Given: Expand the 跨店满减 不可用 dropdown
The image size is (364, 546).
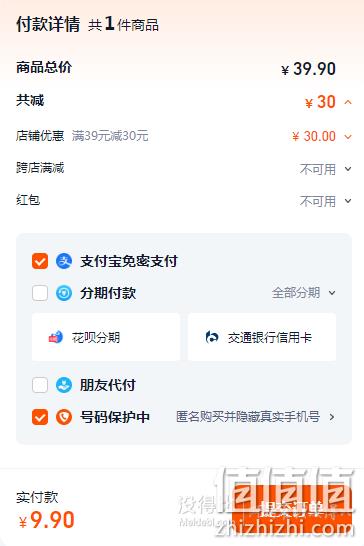Looking at the screenshot, I should tap(348, 169).
